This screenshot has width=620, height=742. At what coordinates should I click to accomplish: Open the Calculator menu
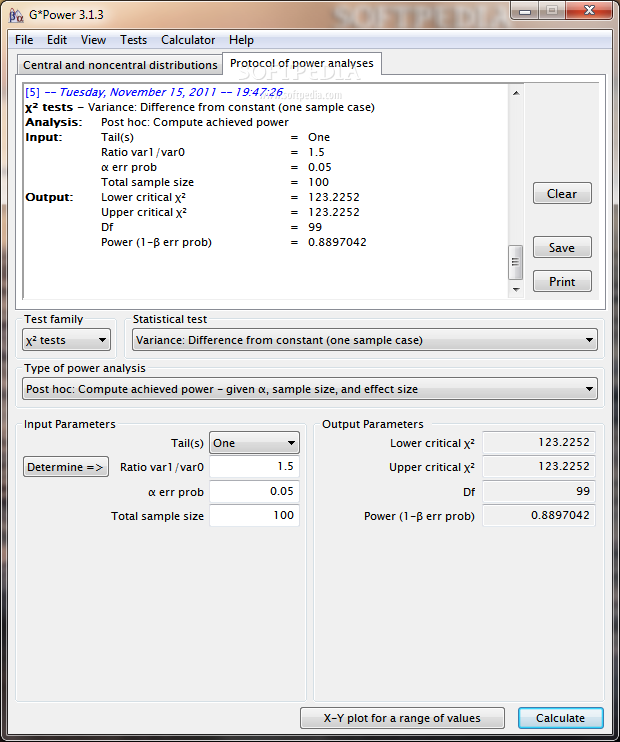[x=188, y=40]
